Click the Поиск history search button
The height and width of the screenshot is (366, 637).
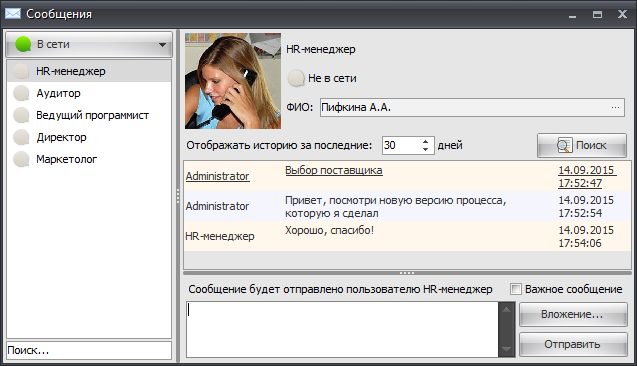(582, 145)
